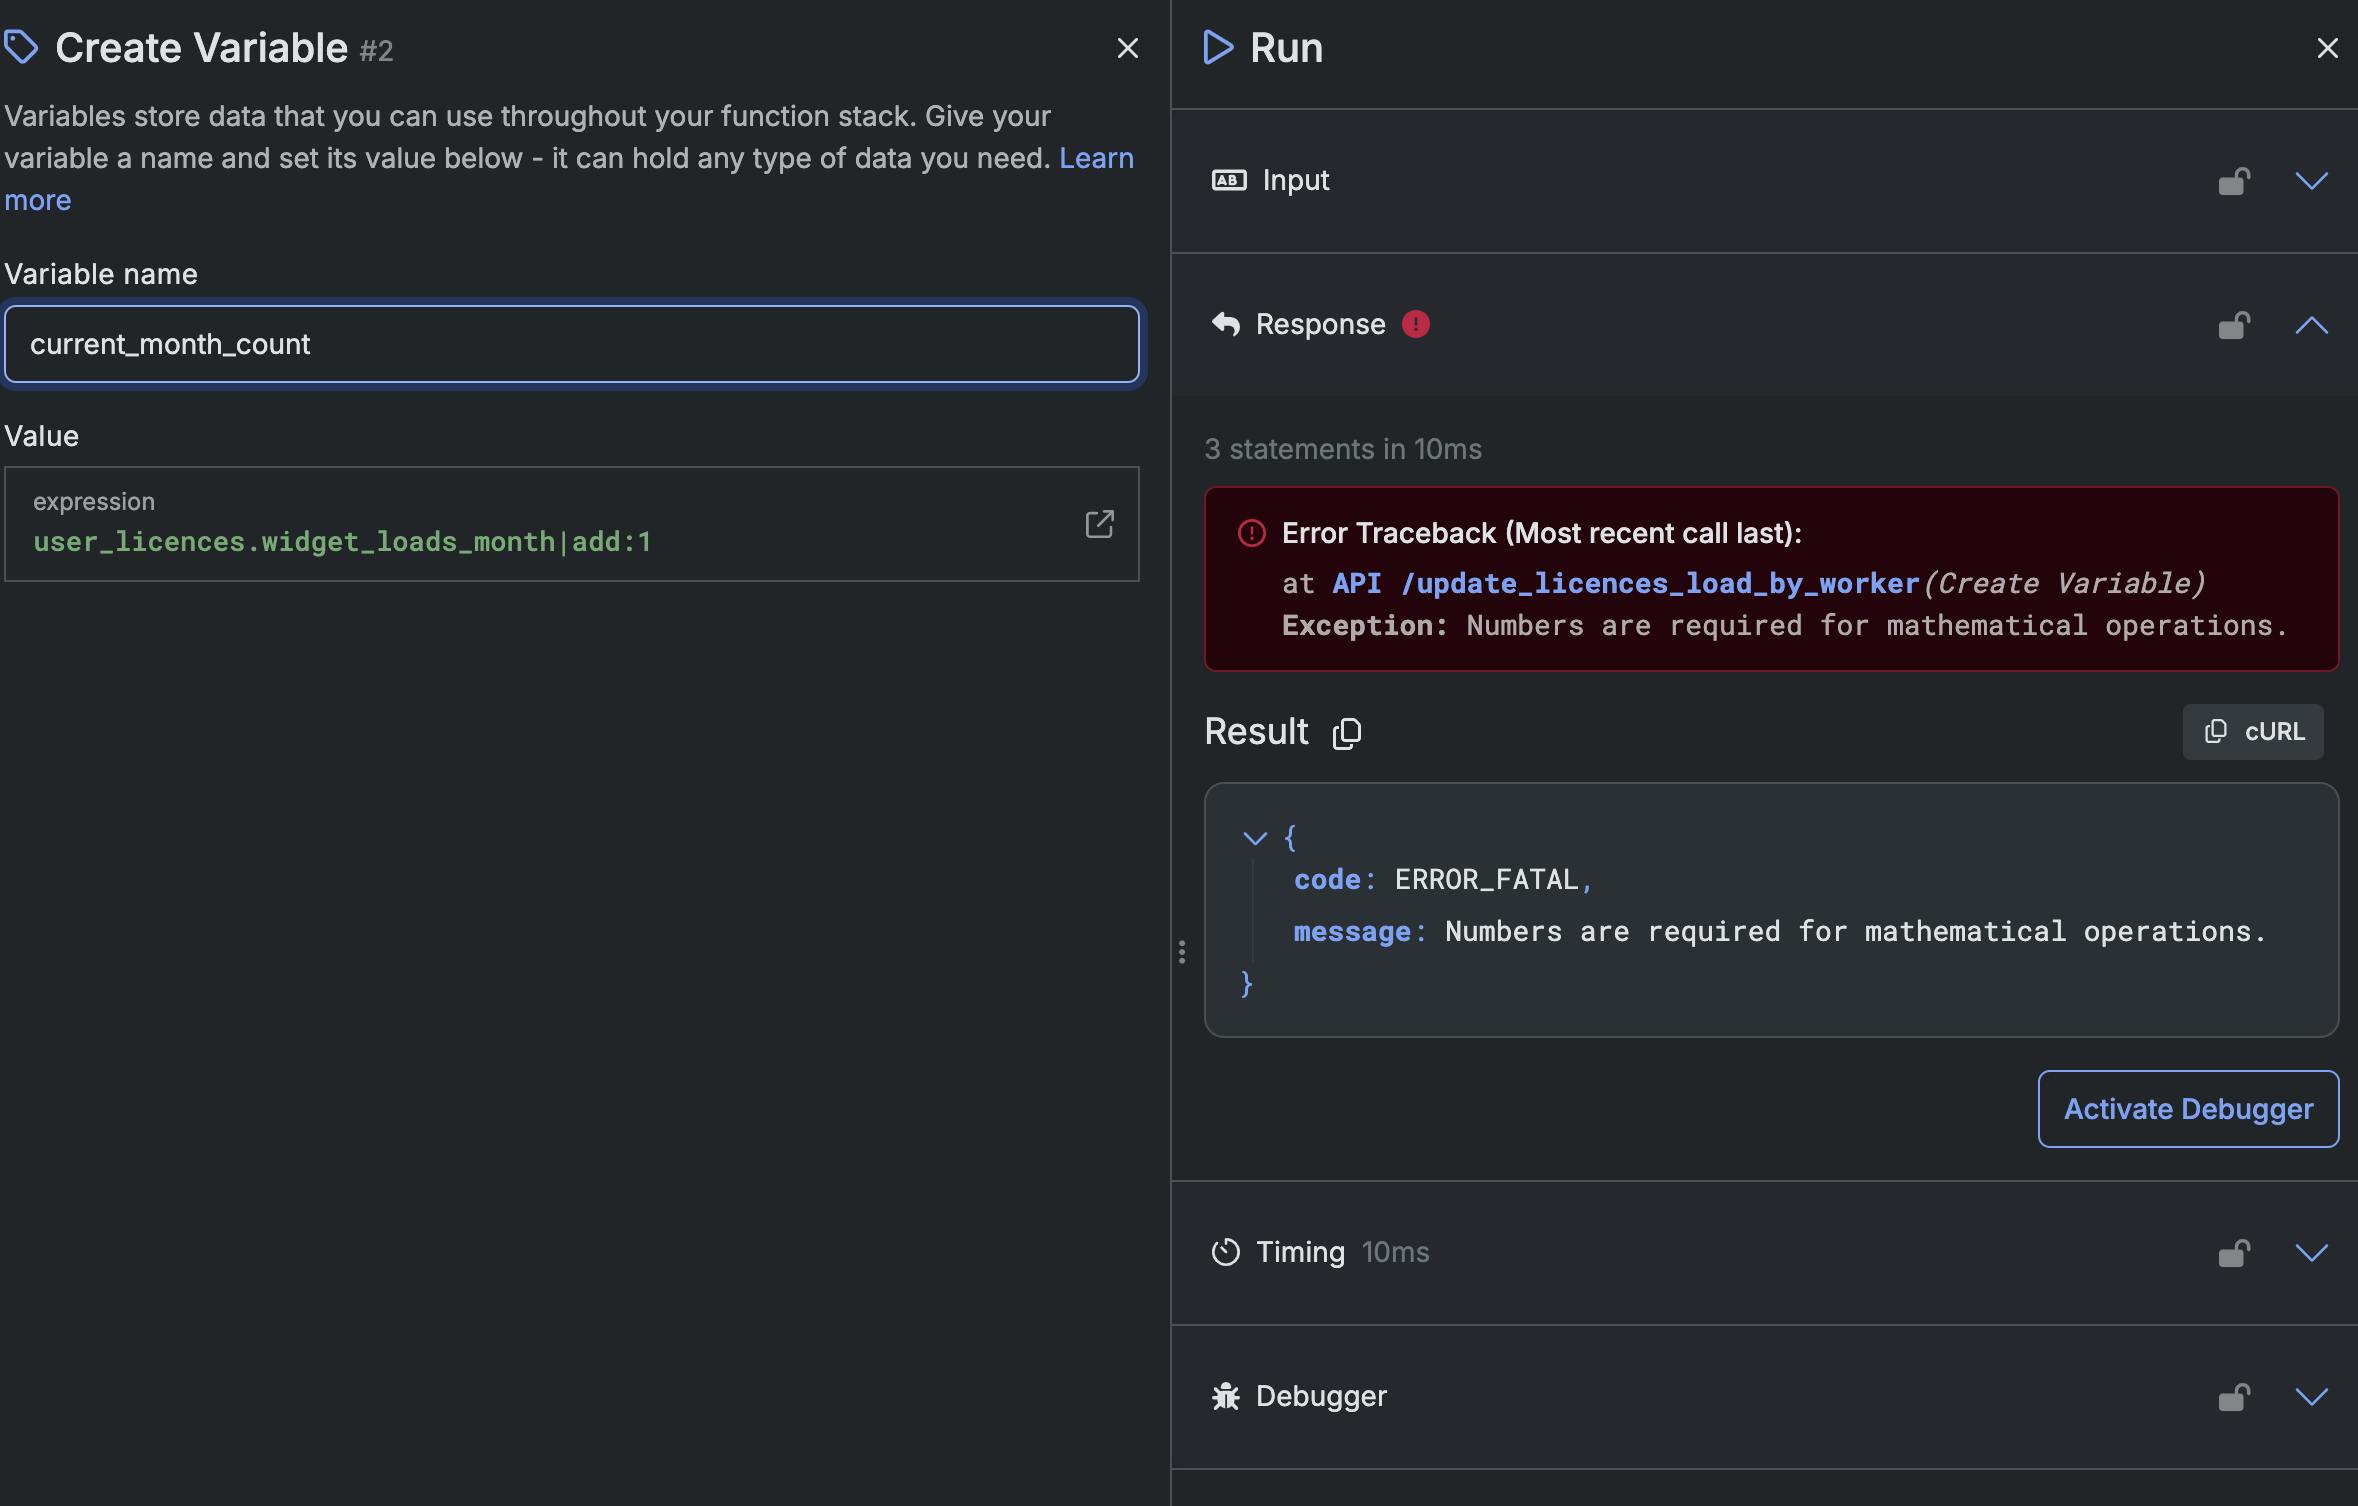Click the Response error alert icon

pyautogui.click(x=1415, y=324)
